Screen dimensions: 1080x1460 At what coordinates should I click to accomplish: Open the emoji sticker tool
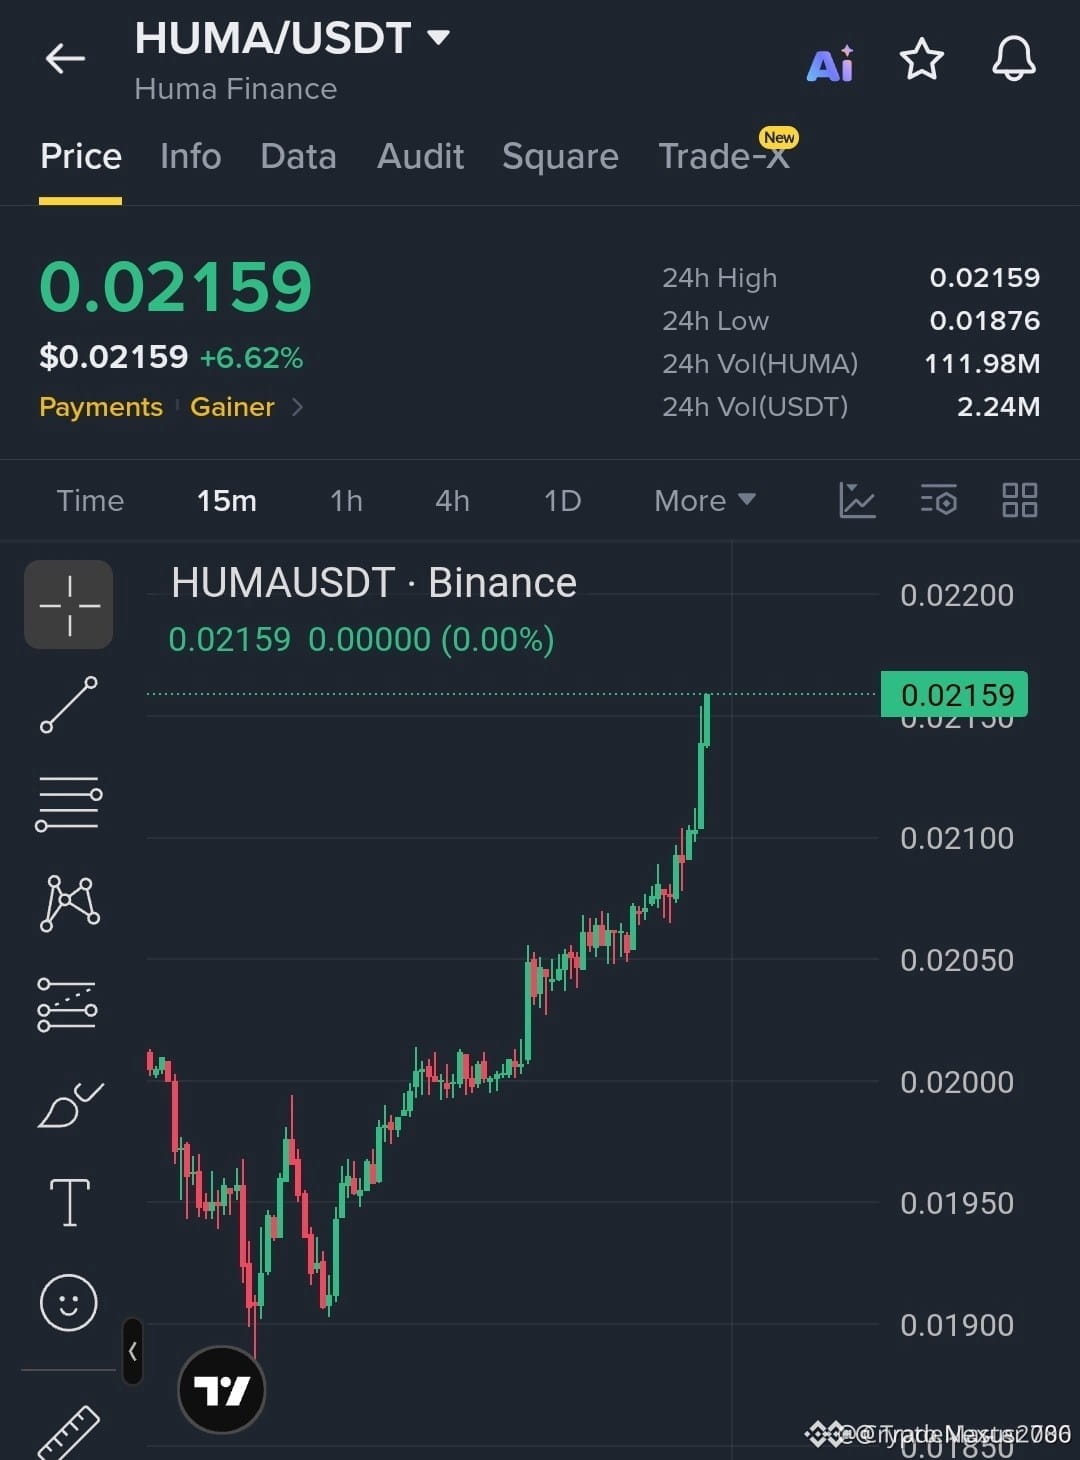68,1302
